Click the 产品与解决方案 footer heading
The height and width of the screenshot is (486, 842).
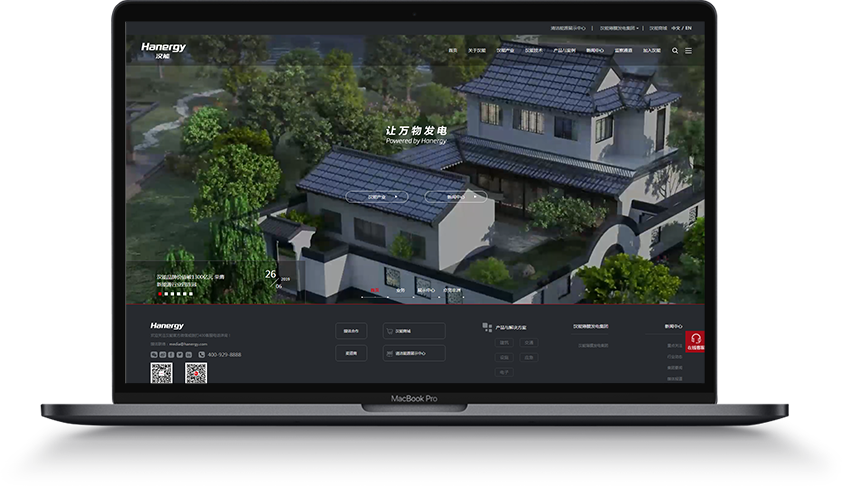(511, 328)
